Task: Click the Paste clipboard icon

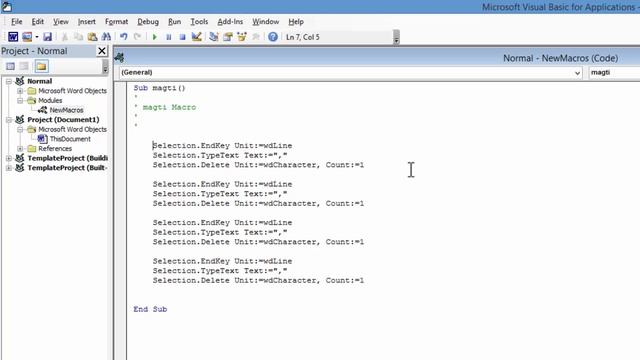Action: point(92,37)
